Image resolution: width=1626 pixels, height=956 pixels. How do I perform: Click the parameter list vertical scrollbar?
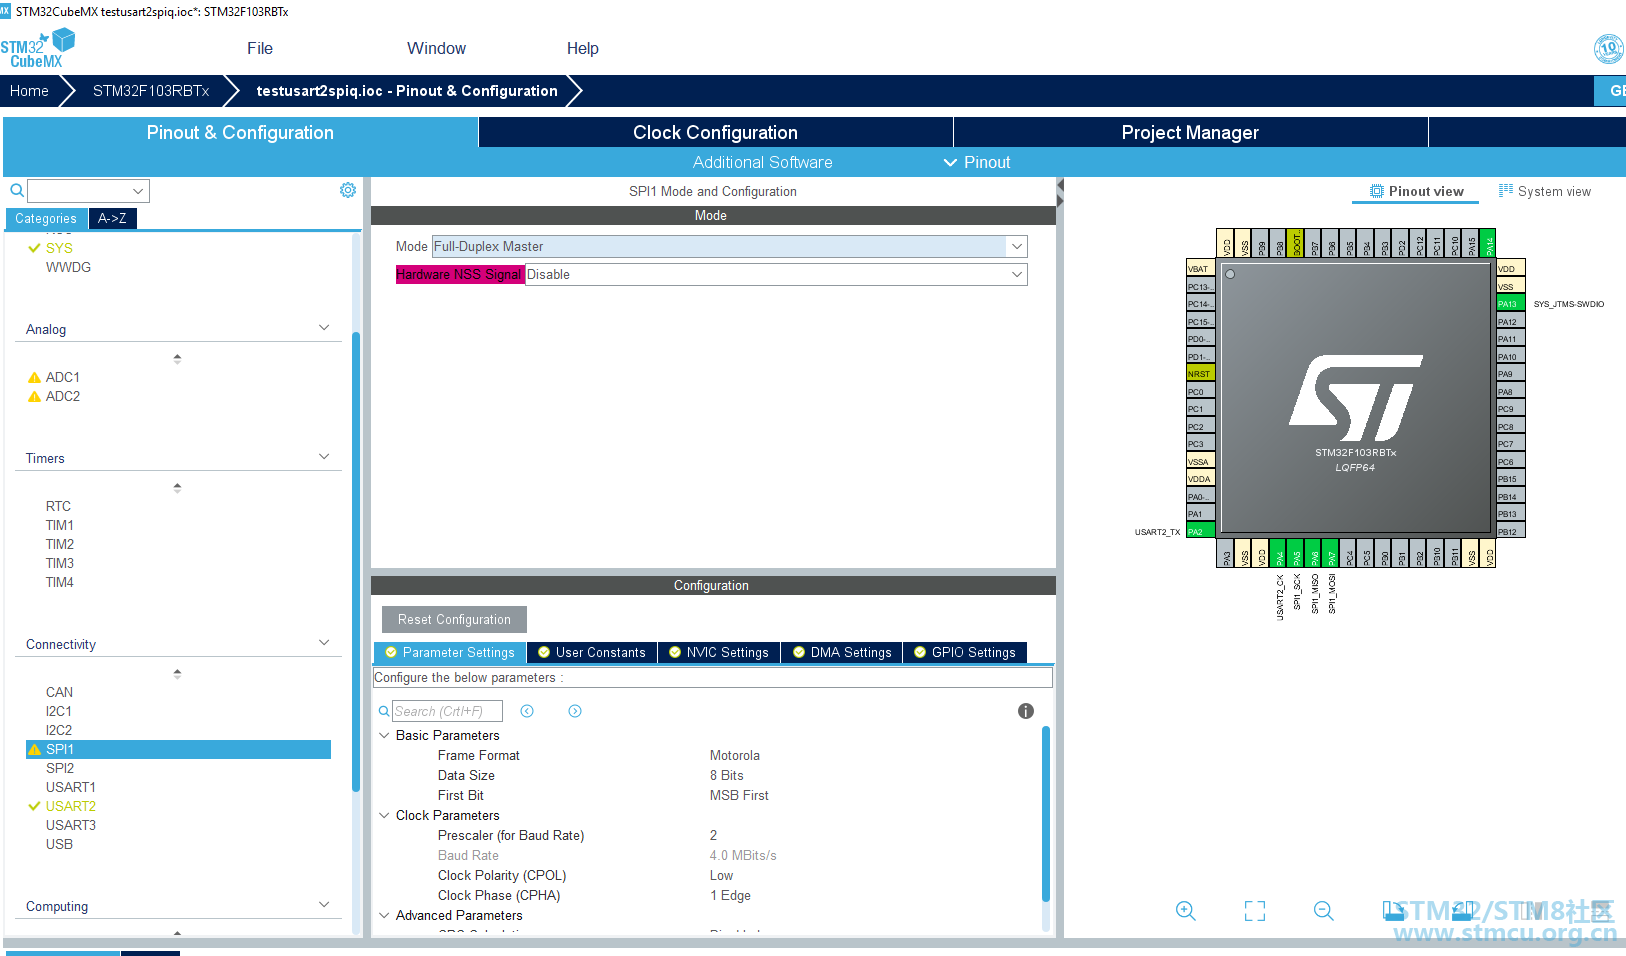(1046, 815)
